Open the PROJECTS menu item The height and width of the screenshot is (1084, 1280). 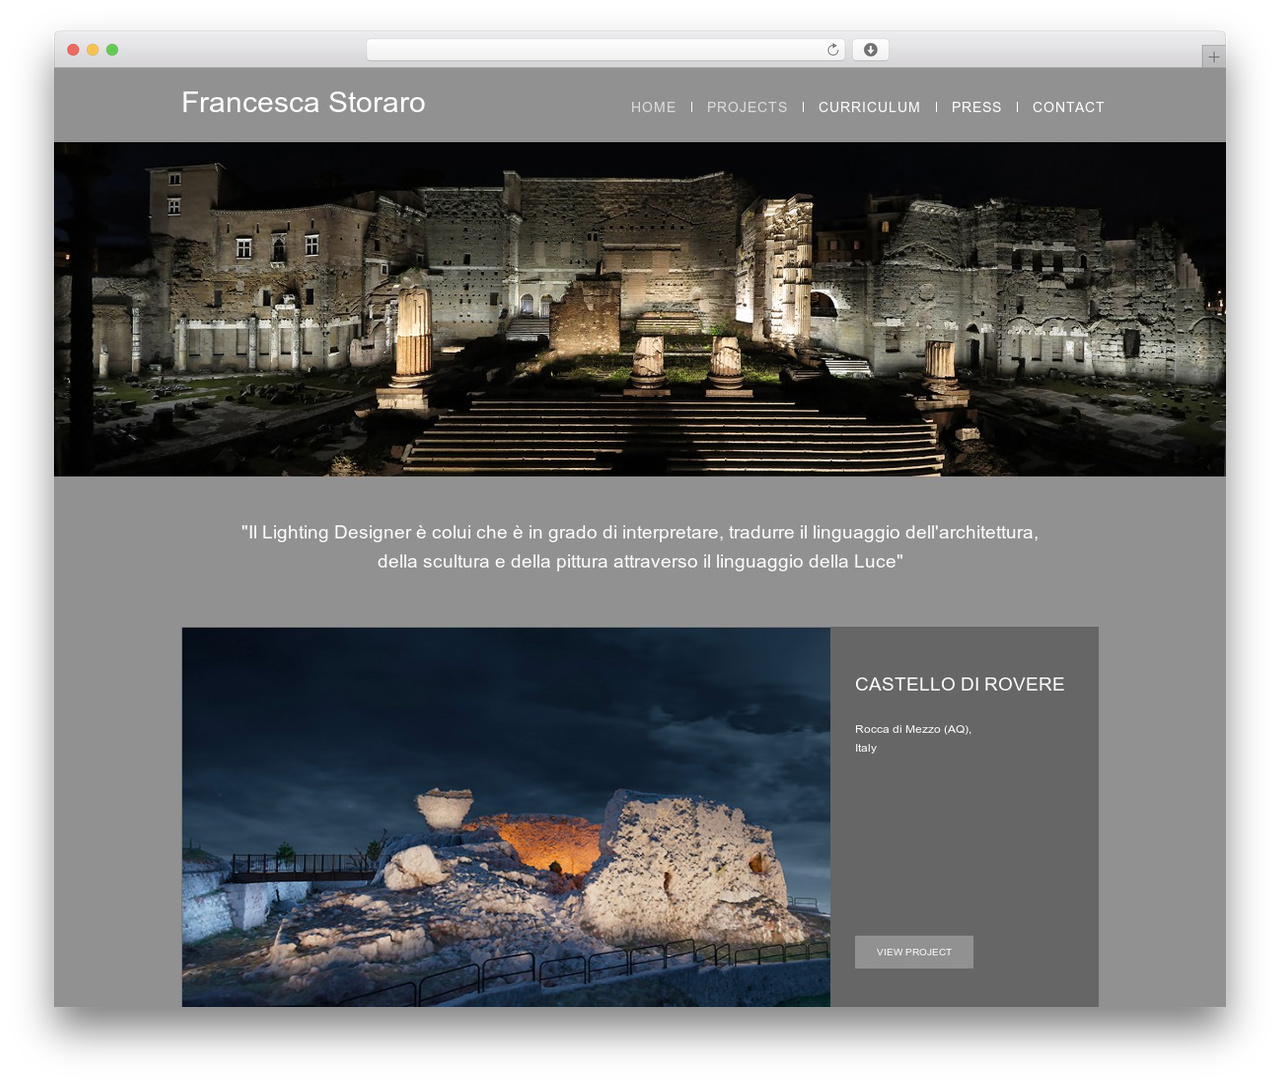747,107
